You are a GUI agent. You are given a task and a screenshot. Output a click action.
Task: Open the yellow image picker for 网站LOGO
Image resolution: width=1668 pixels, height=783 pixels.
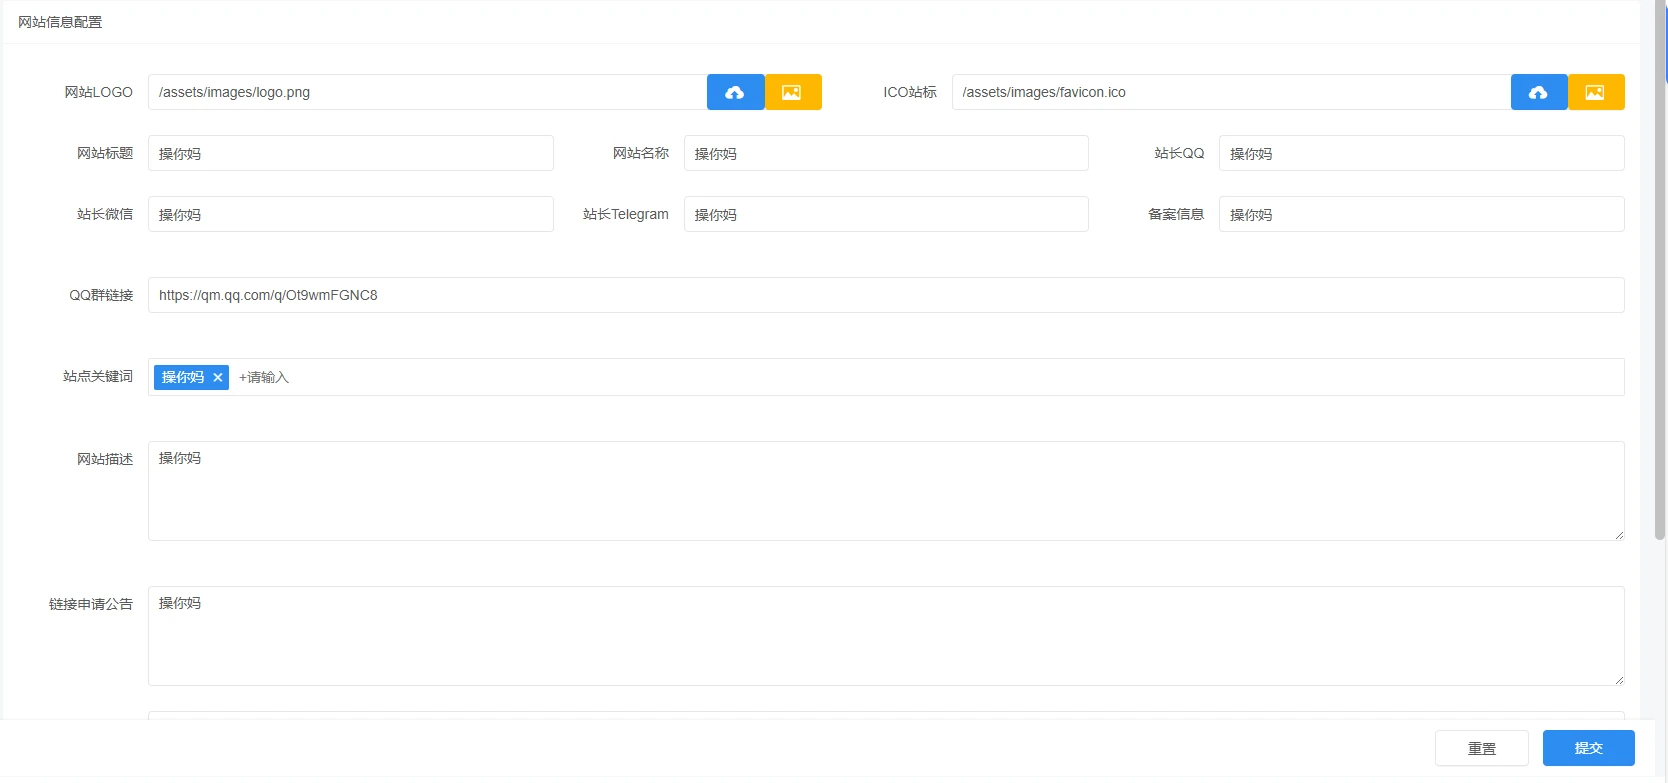(792, 92)
